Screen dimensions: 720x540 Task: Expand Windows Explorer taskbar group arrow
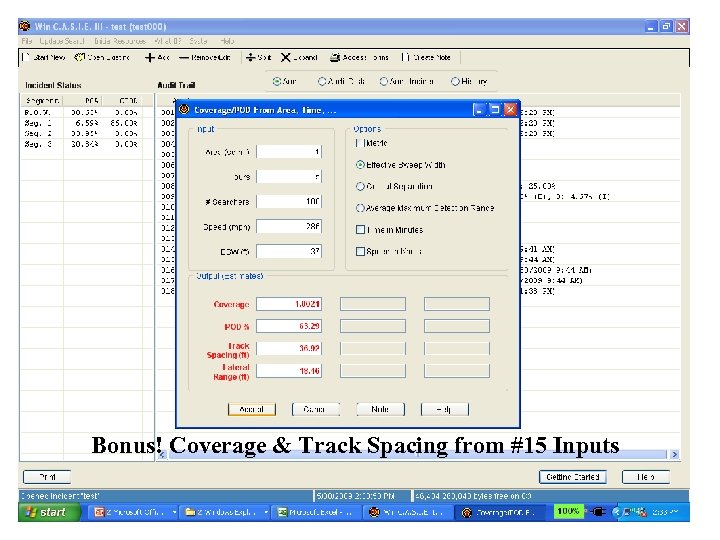coord(266,512)
